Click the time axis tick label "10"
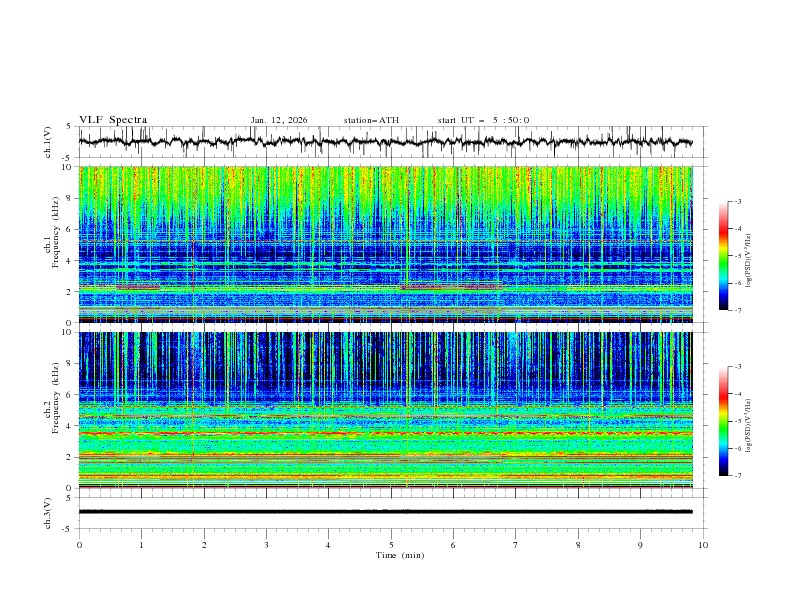The width and height of the screenshot is (792, 612). 703,545
